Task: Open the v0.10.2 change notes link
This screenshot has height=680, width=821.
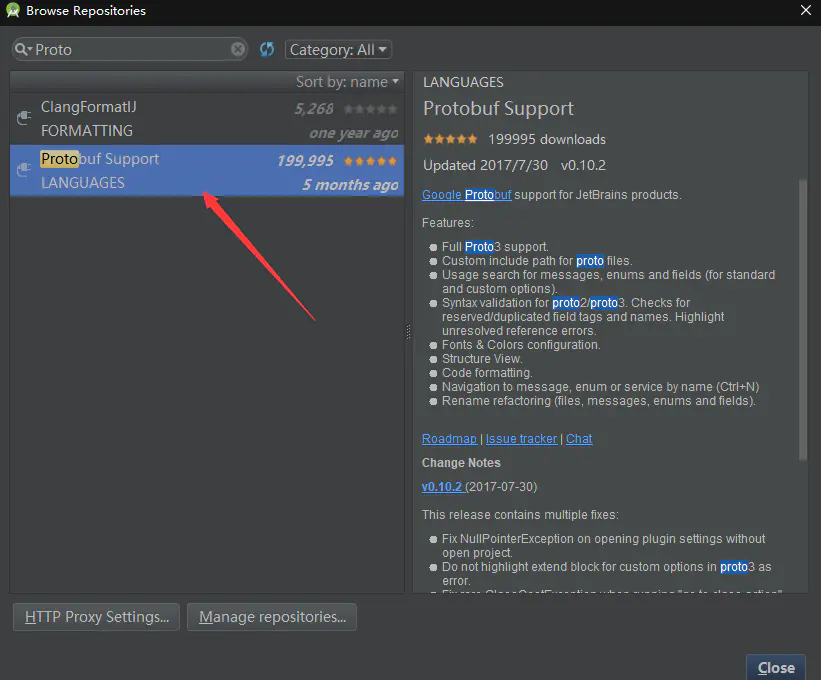Action: [443, 487]
